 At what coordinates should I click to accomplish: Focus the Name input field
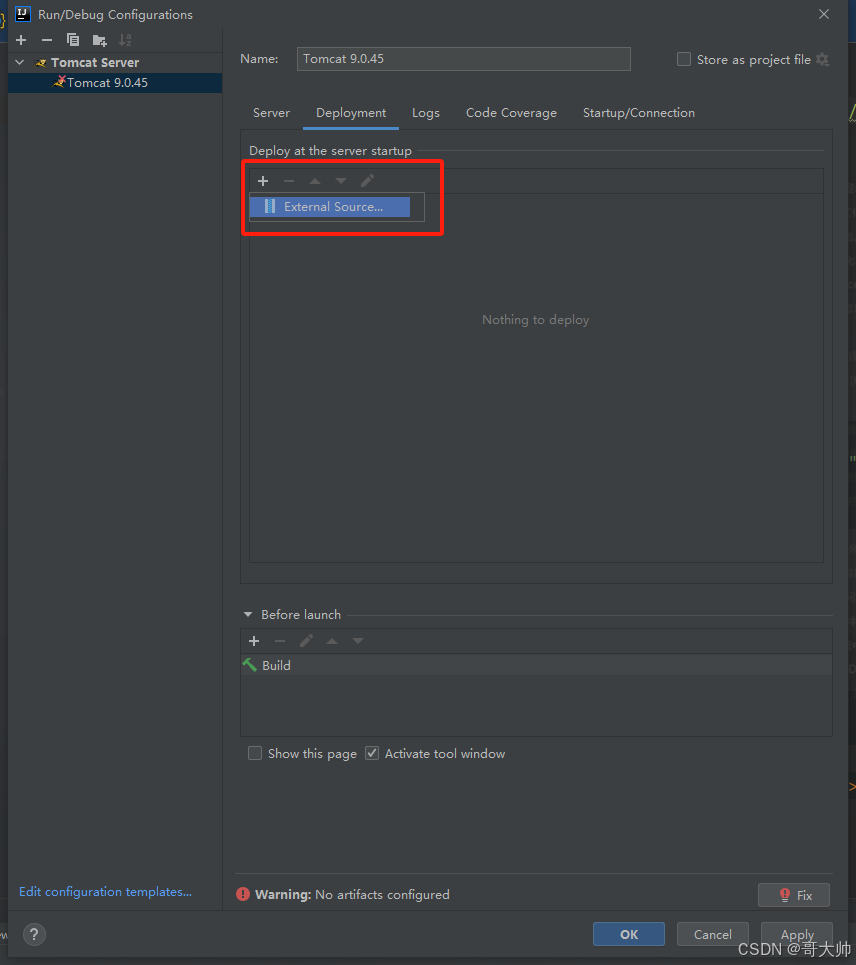click(x=463, y=59)
